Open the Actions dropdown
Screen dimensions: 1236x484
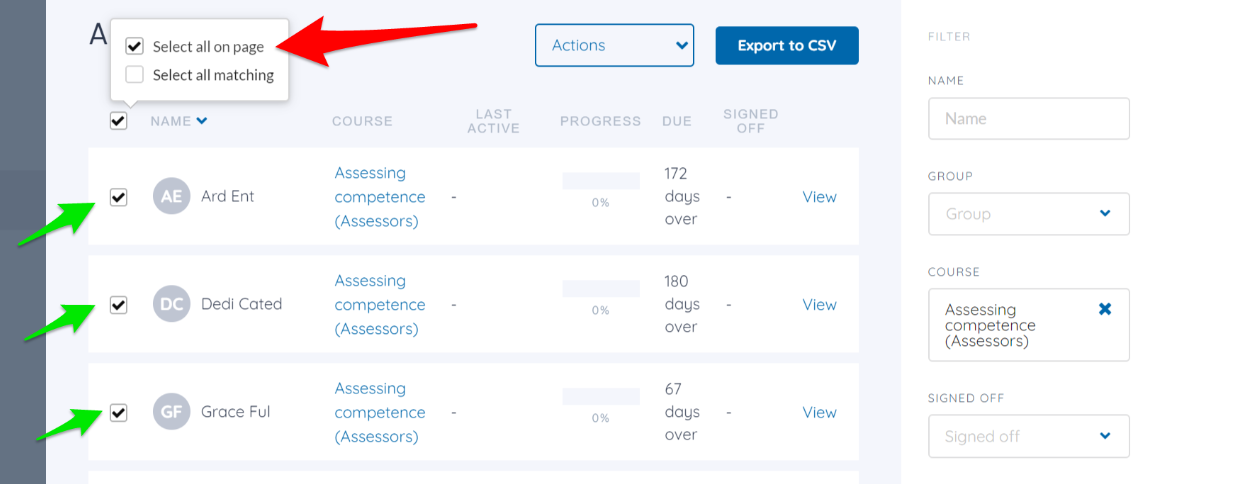click(614, 45)
